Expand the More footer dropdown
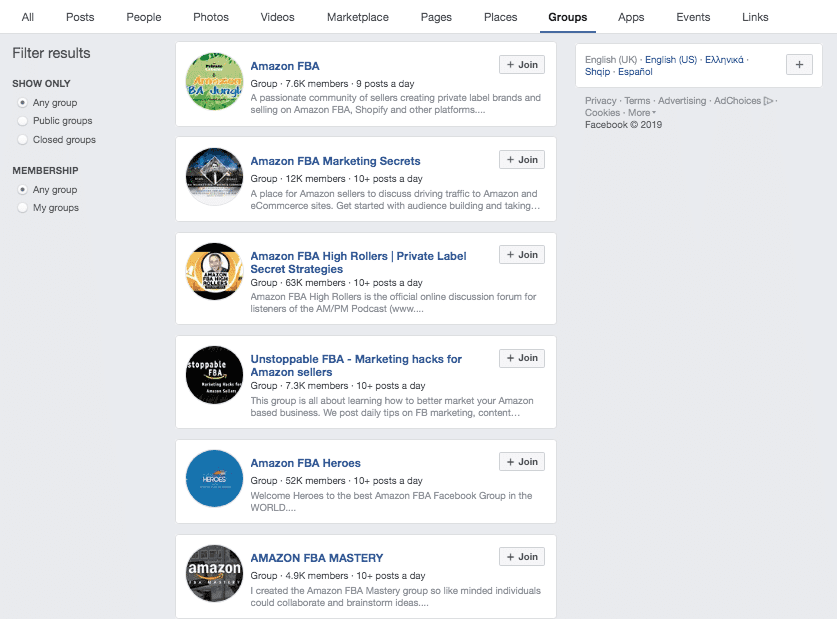837x619 pixels. 642,113
